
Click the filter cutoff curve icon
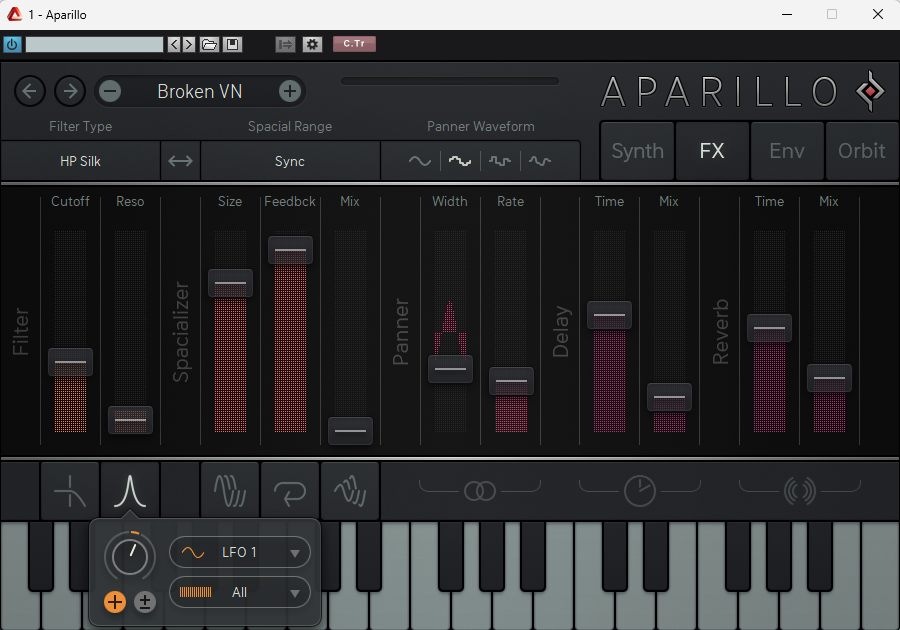70,491
